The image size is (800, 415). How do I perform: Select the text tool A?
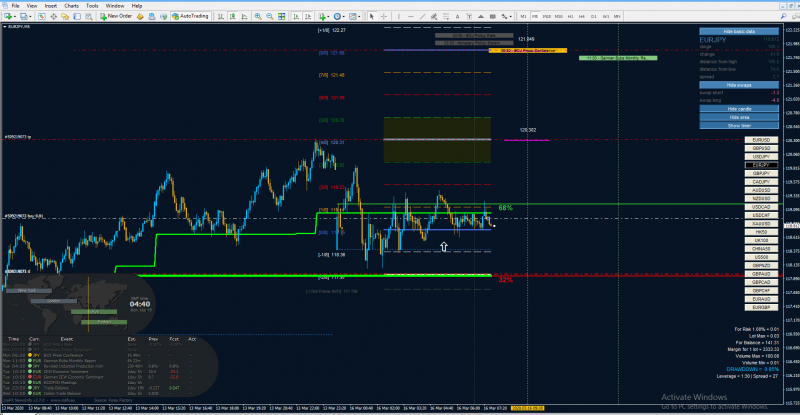click(x=458, y=16)
